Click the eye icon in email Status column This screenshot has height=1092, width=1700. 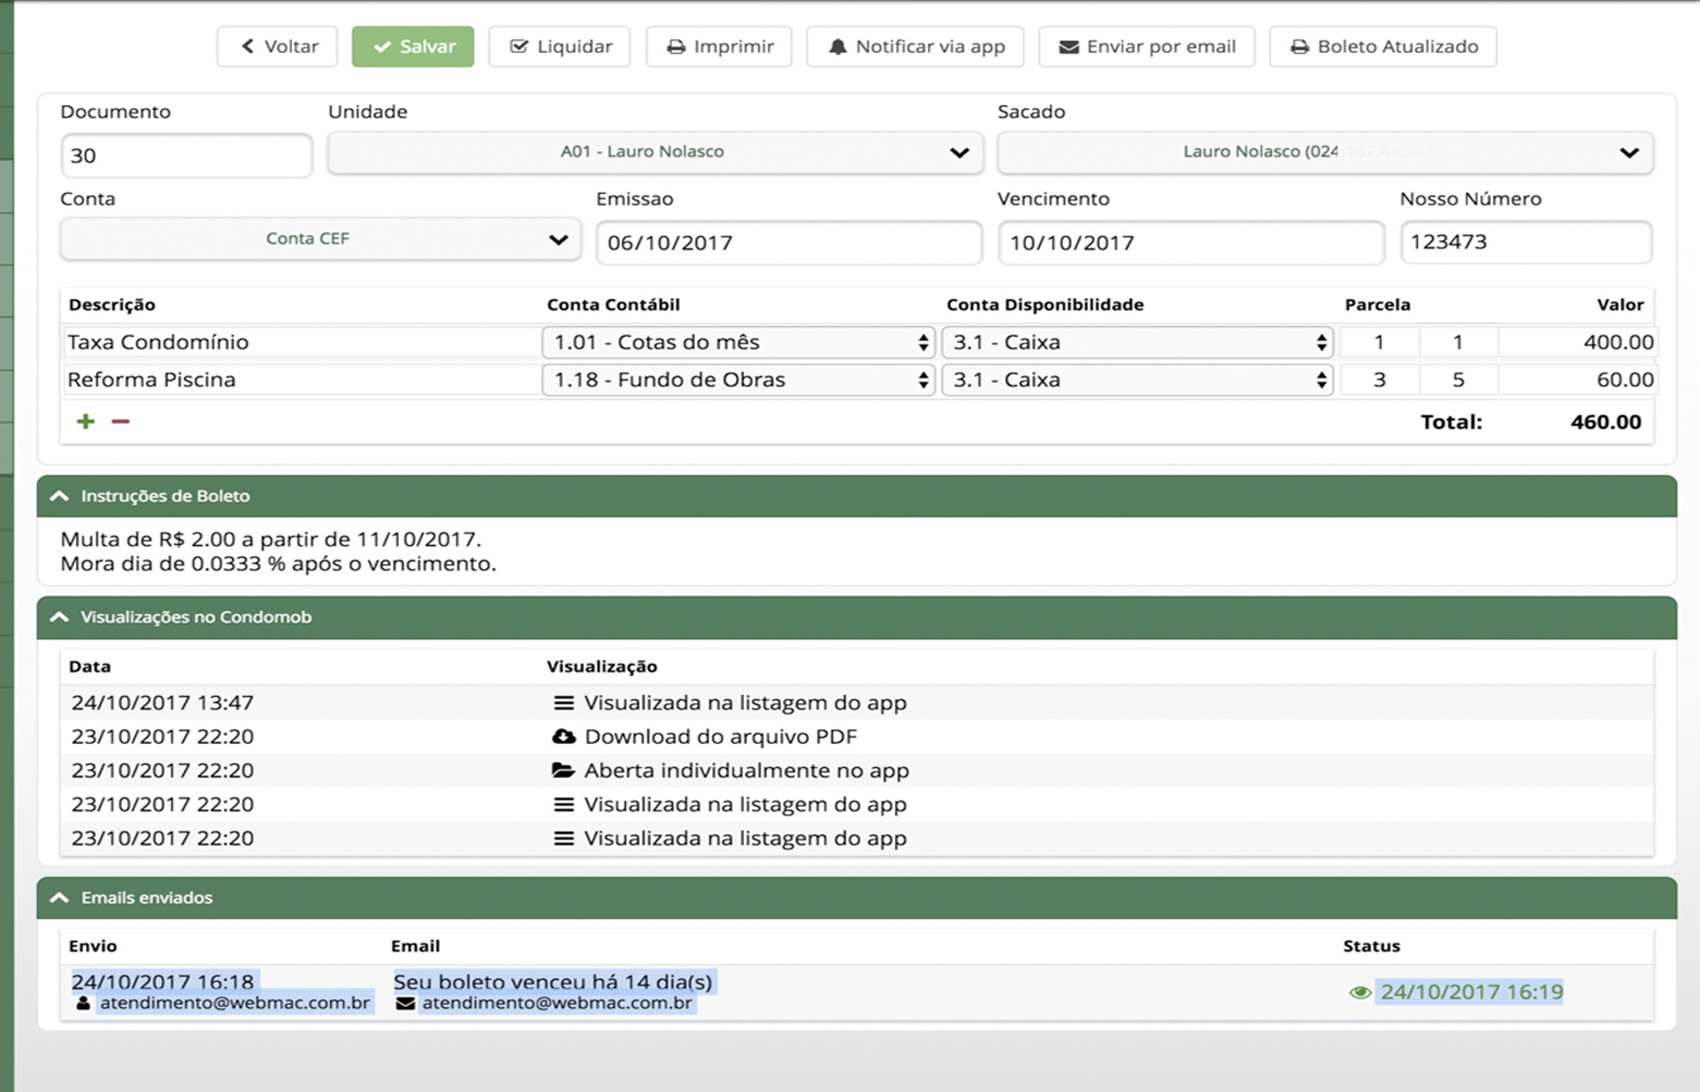pos(1359,993)
